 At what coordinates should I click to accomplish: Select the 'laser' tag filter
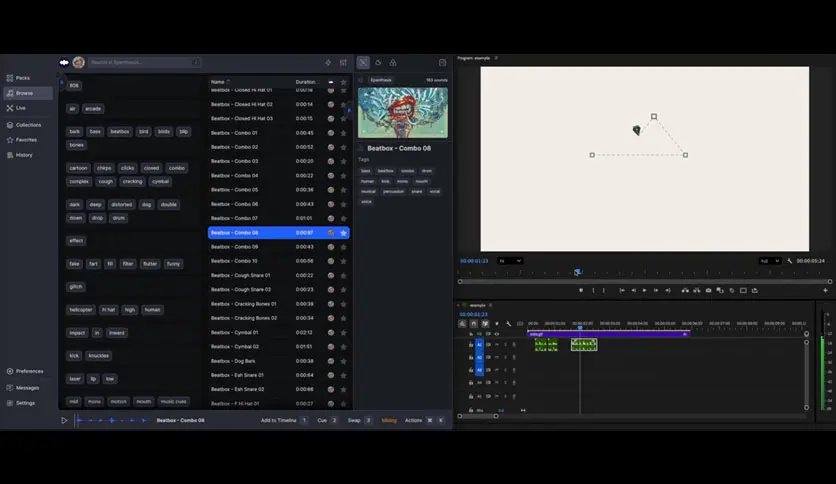(75, 379)
